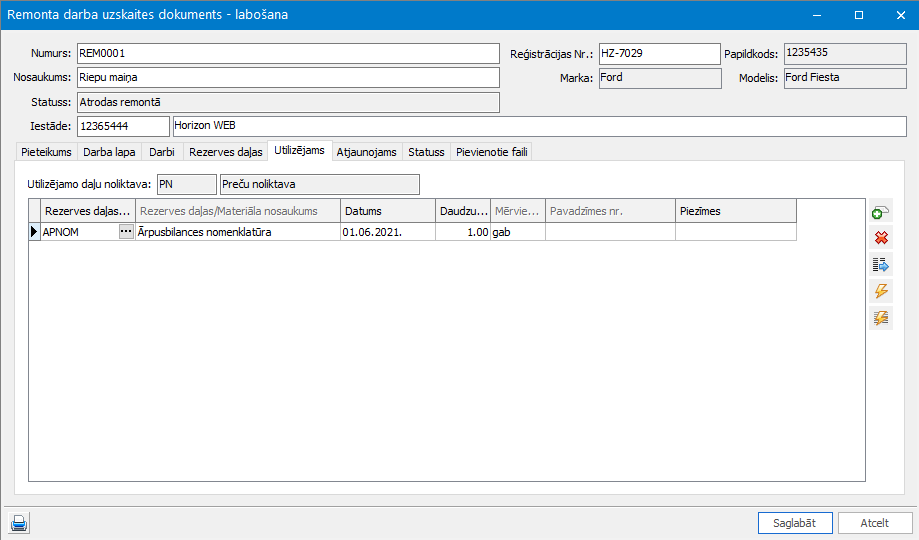Open the lookup ellipsis in the APNOM cell
This screenshot has height=540, width=919.
(126, 232)
